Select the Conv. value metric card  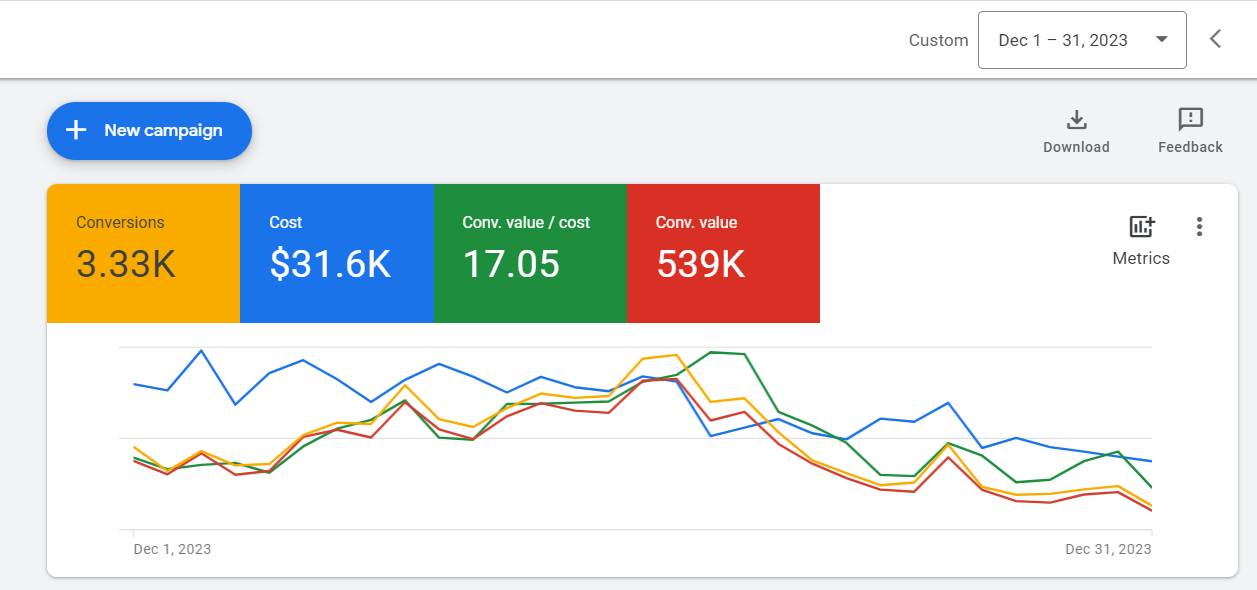click(723, 253)
